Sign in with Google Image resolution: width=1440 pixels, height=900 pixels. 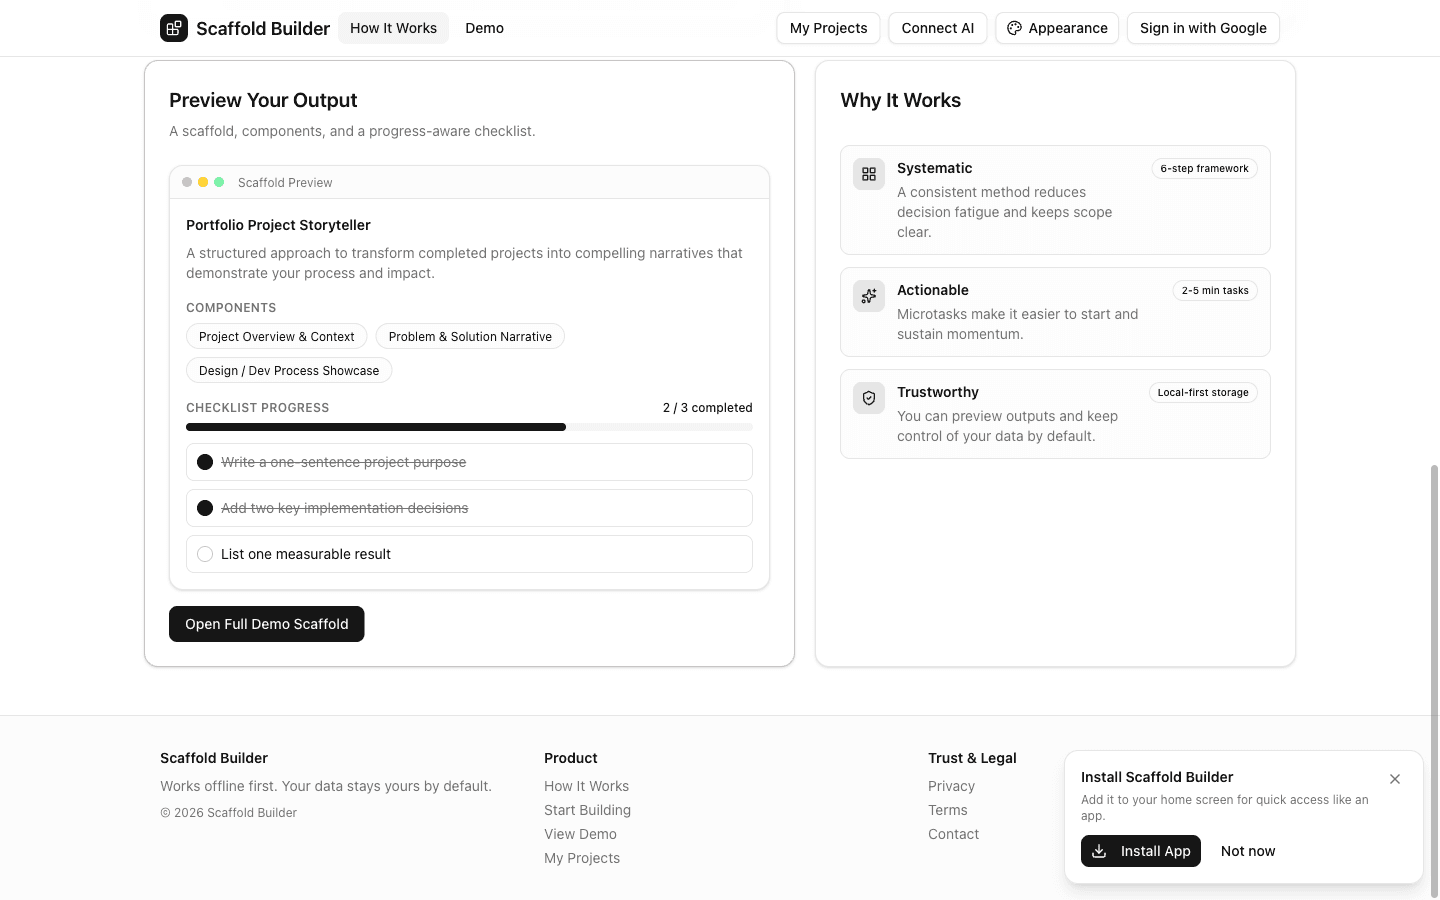(1203, 28)
